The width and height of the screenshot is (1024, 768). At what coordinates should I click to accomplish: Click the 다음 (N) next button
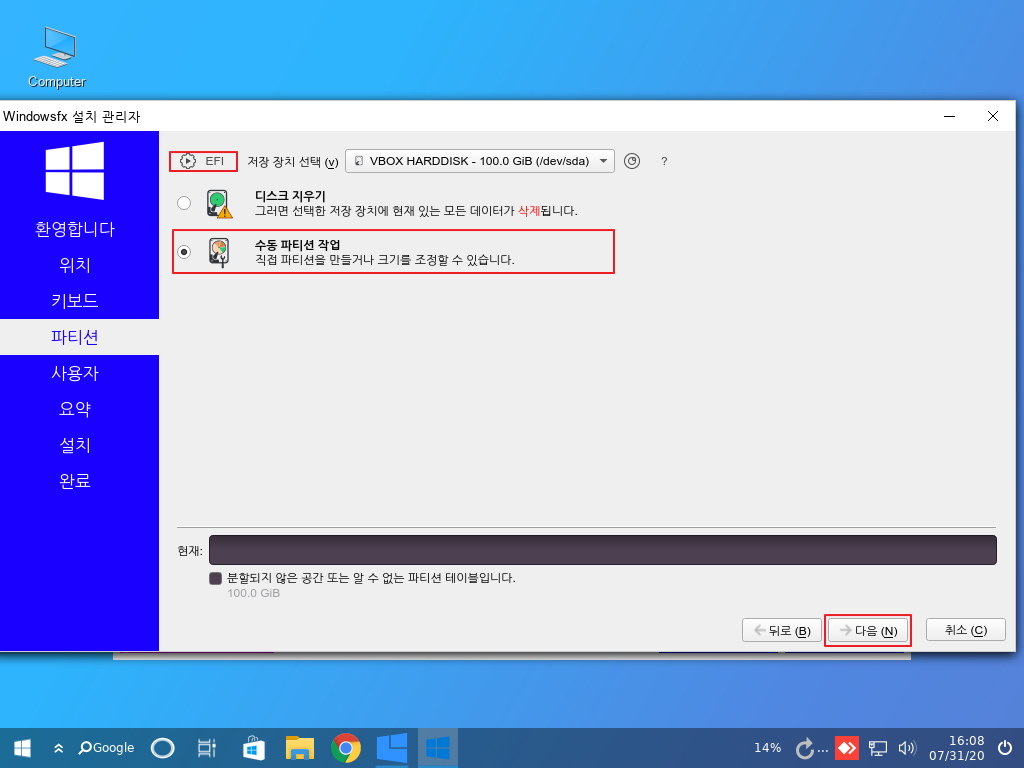pyautogui.click(x=868, y=630)
